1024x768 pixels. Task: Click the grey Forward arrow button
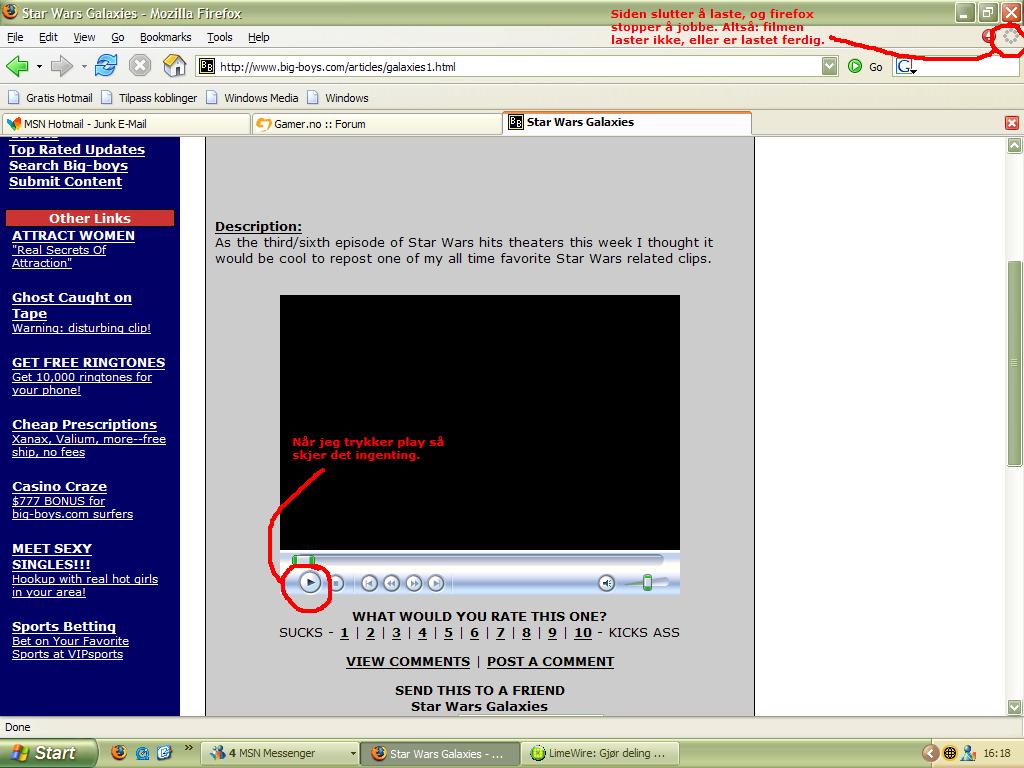[x=62, y=66]
